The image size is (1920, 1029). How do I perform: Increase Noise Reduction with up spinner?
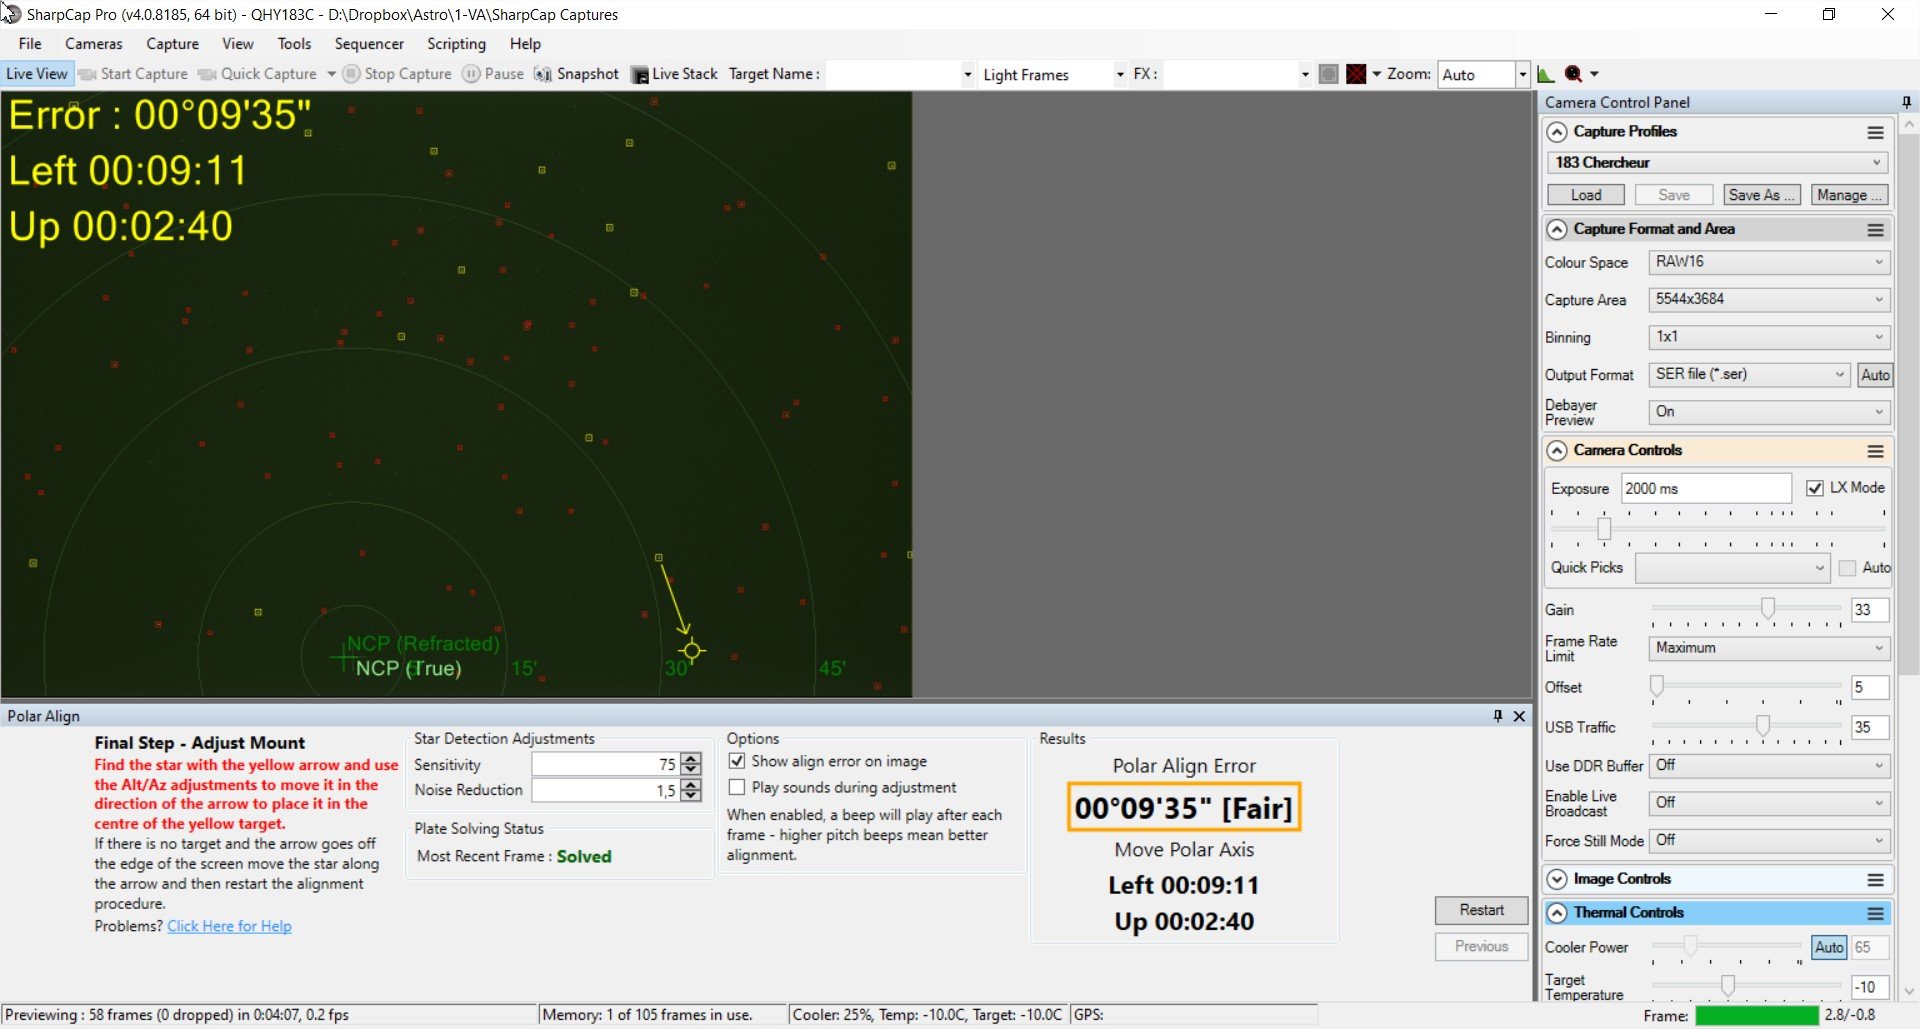[691, 786]
